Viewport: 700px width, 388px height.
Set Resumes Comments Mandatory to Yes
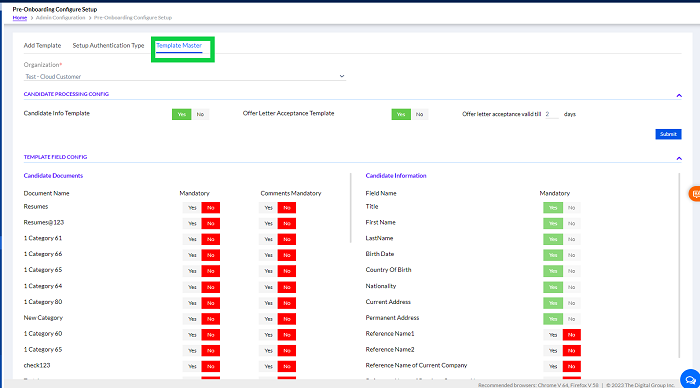point(268,208)
